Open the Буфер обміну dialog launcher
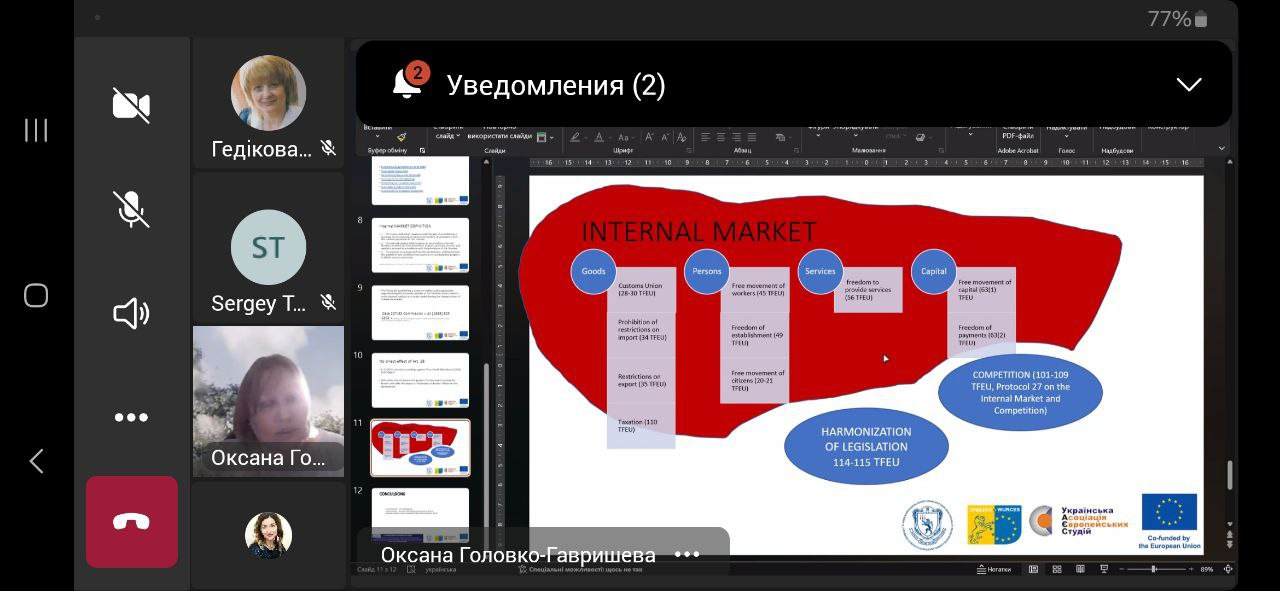1280x591 pixels. point(422,151)
